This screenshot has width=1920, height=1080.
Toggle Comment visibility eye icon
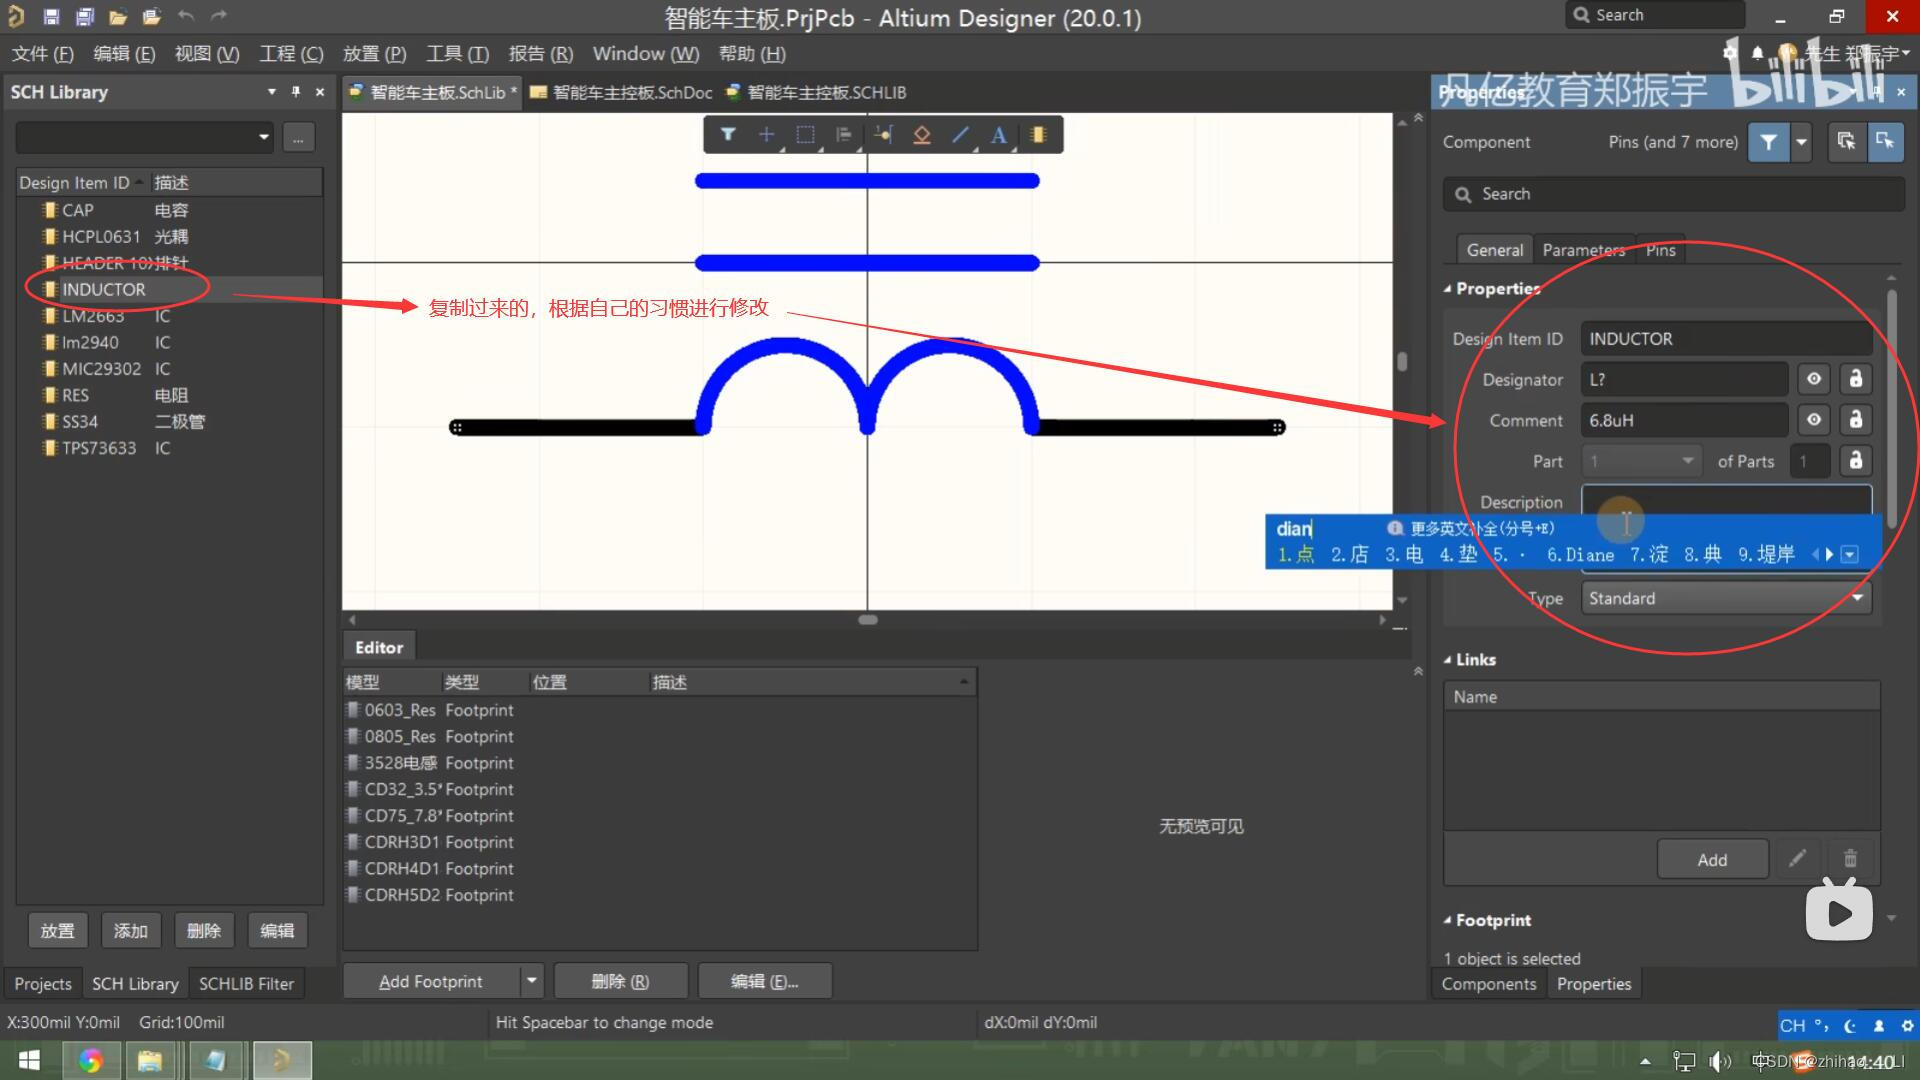pyautogui.click(x=1813, y=420)
